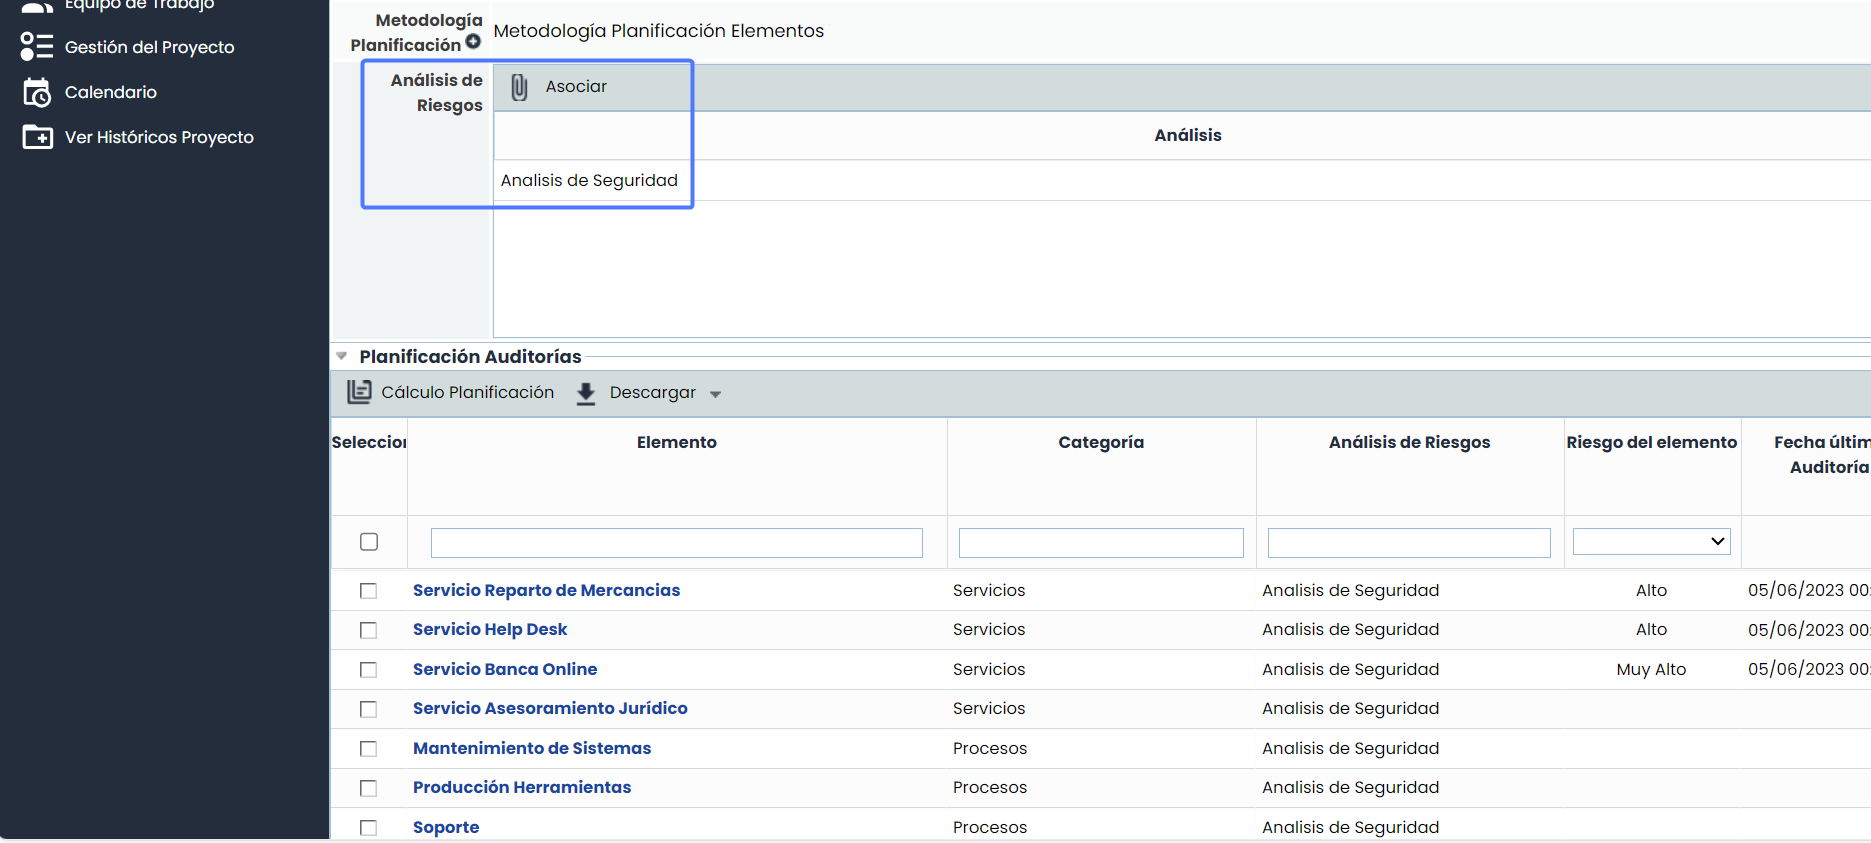Click the Gestión del Proyecto sidebar icon
Viewport: 1871px width, 843px height.
[37, 47]
